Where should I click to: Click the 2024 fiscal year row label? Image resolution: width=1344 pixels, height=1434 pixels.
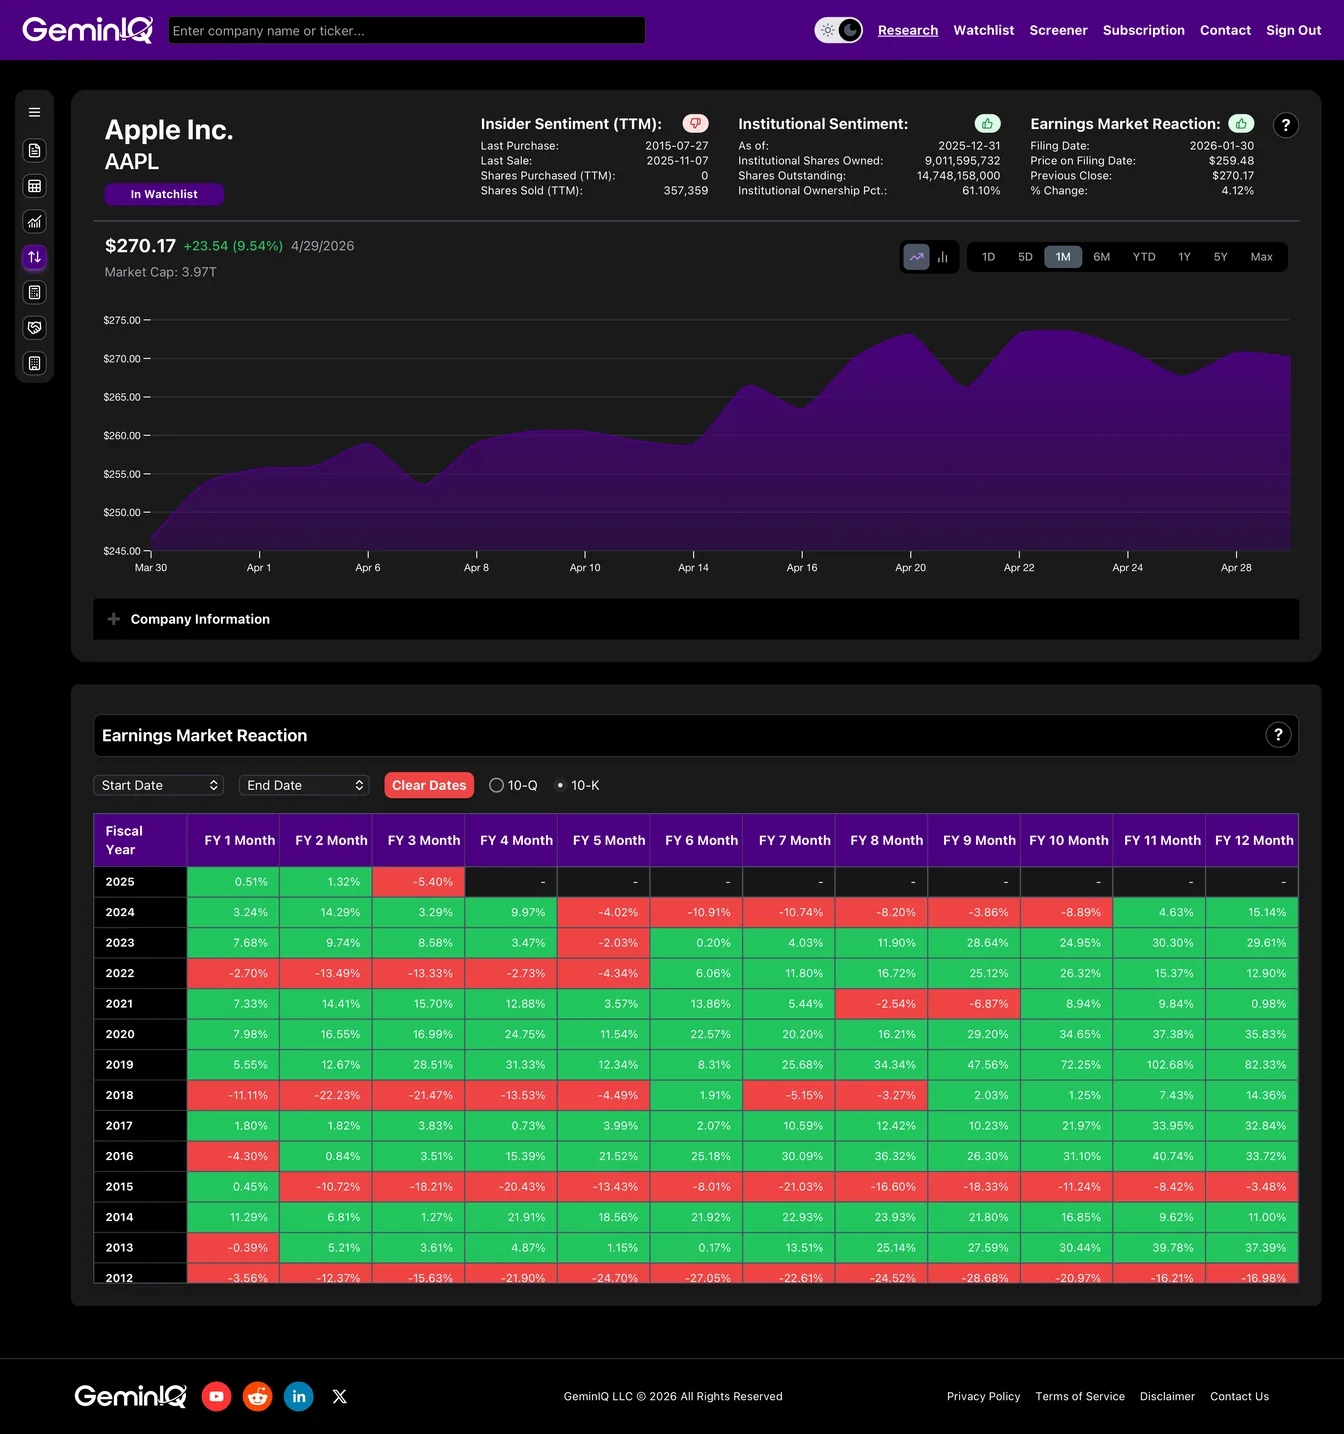[x=140, y=912]
